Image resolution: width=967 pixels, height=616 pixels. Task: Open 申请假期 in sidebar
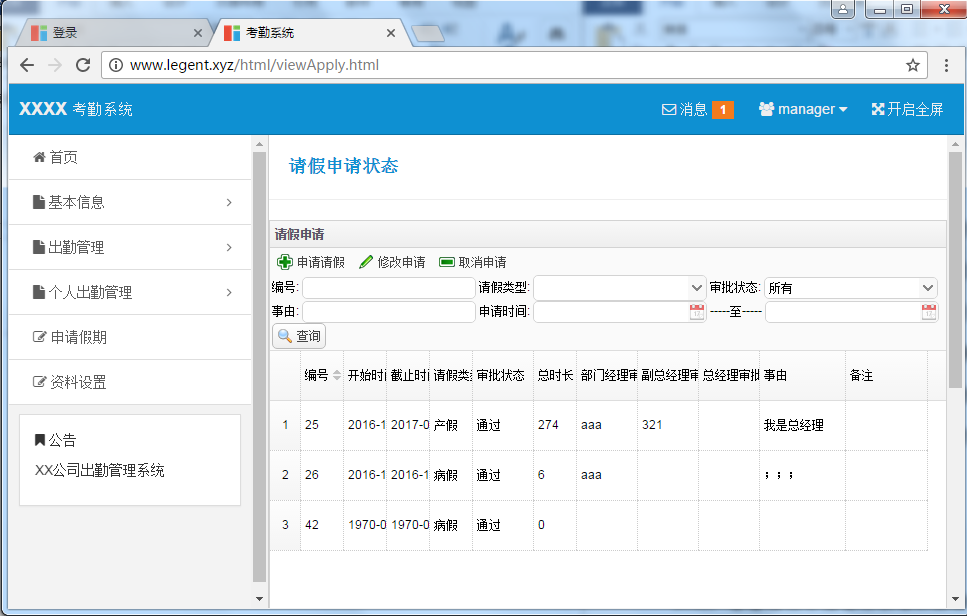[130, 337]
